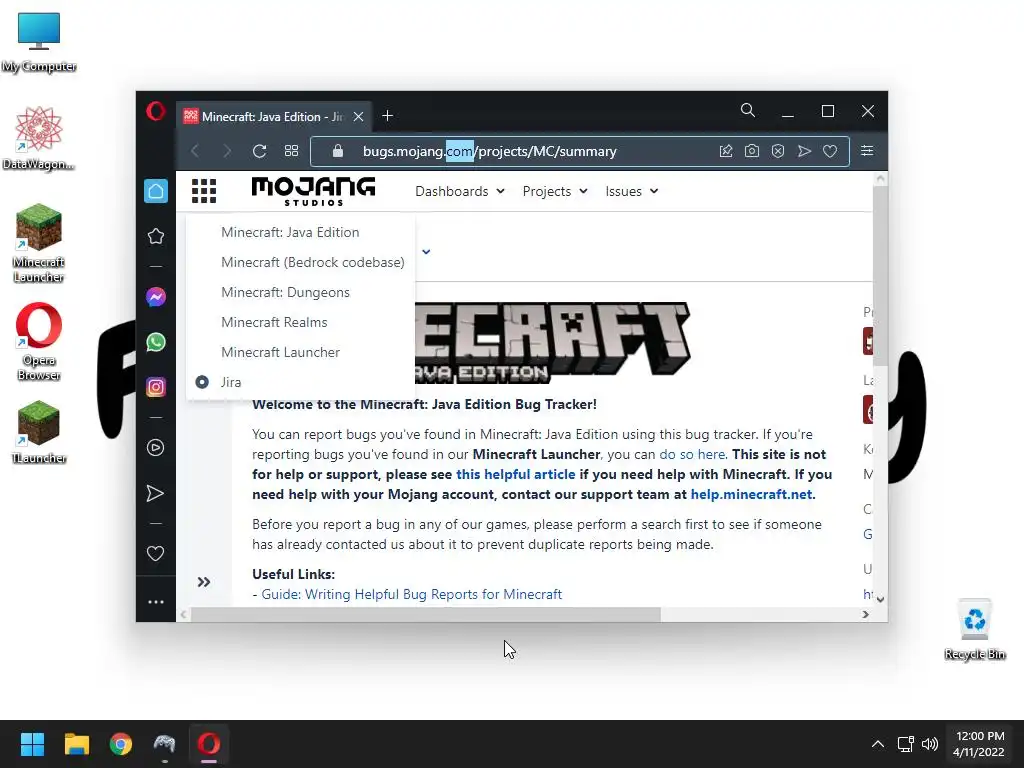Select Minecraft Launcher desktop shortcut
Screen dimensions: 1024x768
pyautogui.click(x=39, y=243)
